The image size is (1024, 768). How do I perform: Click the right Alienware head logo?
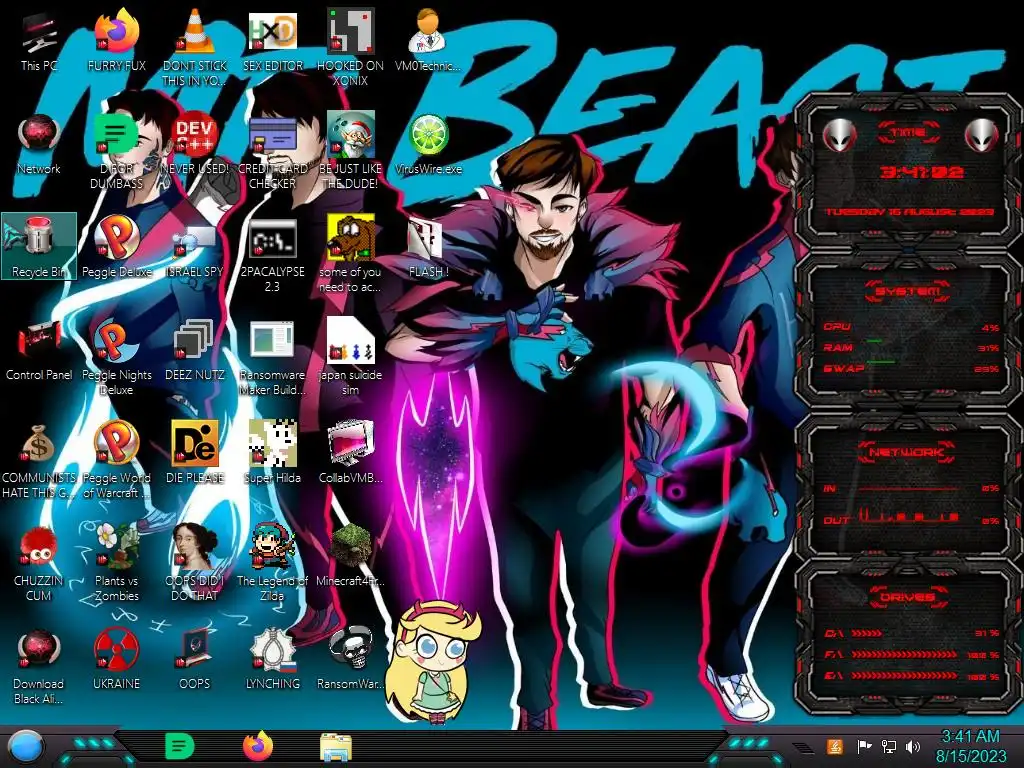(x=982, y=135)
